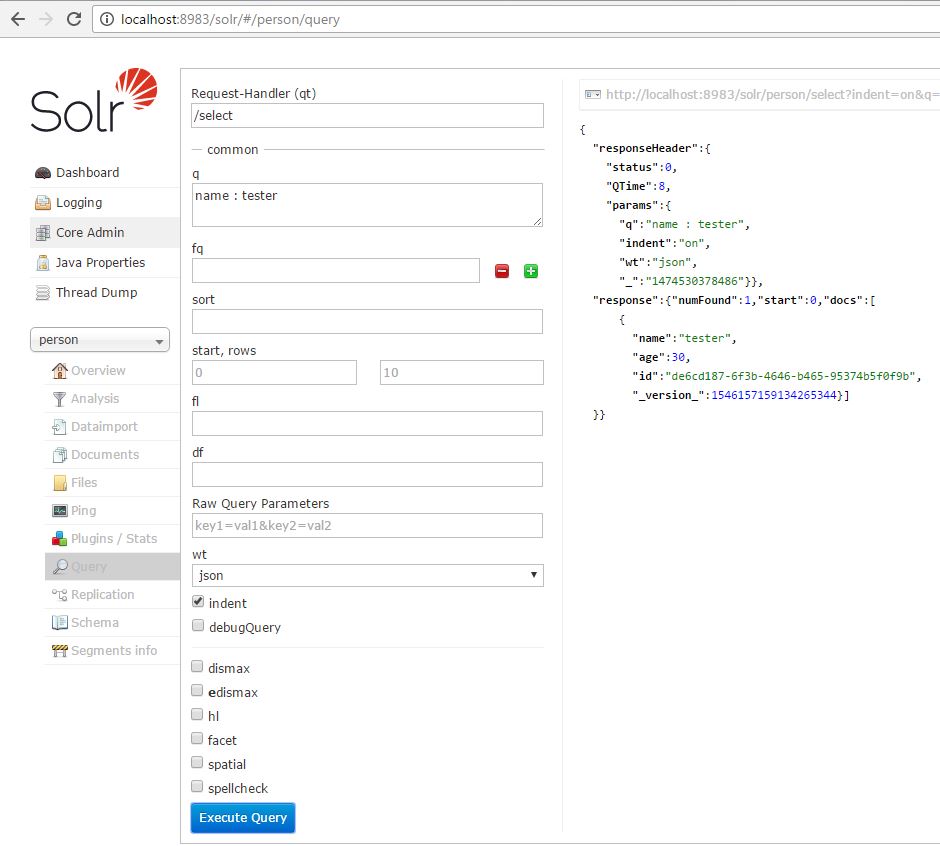Open Dashboard in the main menu

click(x=88, y=173)
